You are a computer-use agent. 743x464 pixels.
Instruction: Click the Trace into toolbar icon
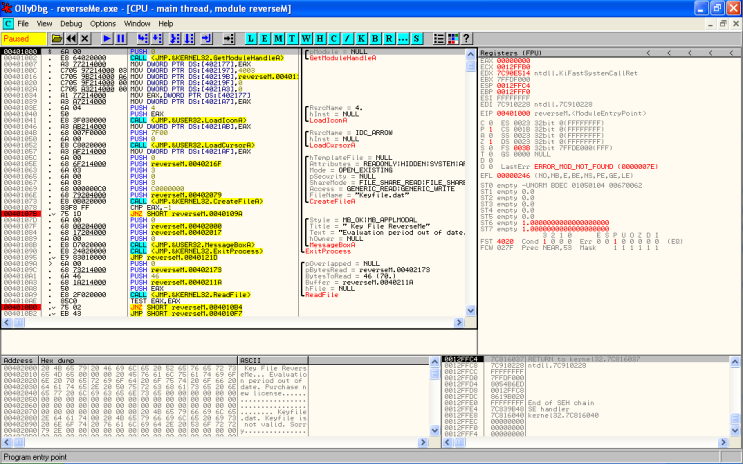click(x=175, y=39)
